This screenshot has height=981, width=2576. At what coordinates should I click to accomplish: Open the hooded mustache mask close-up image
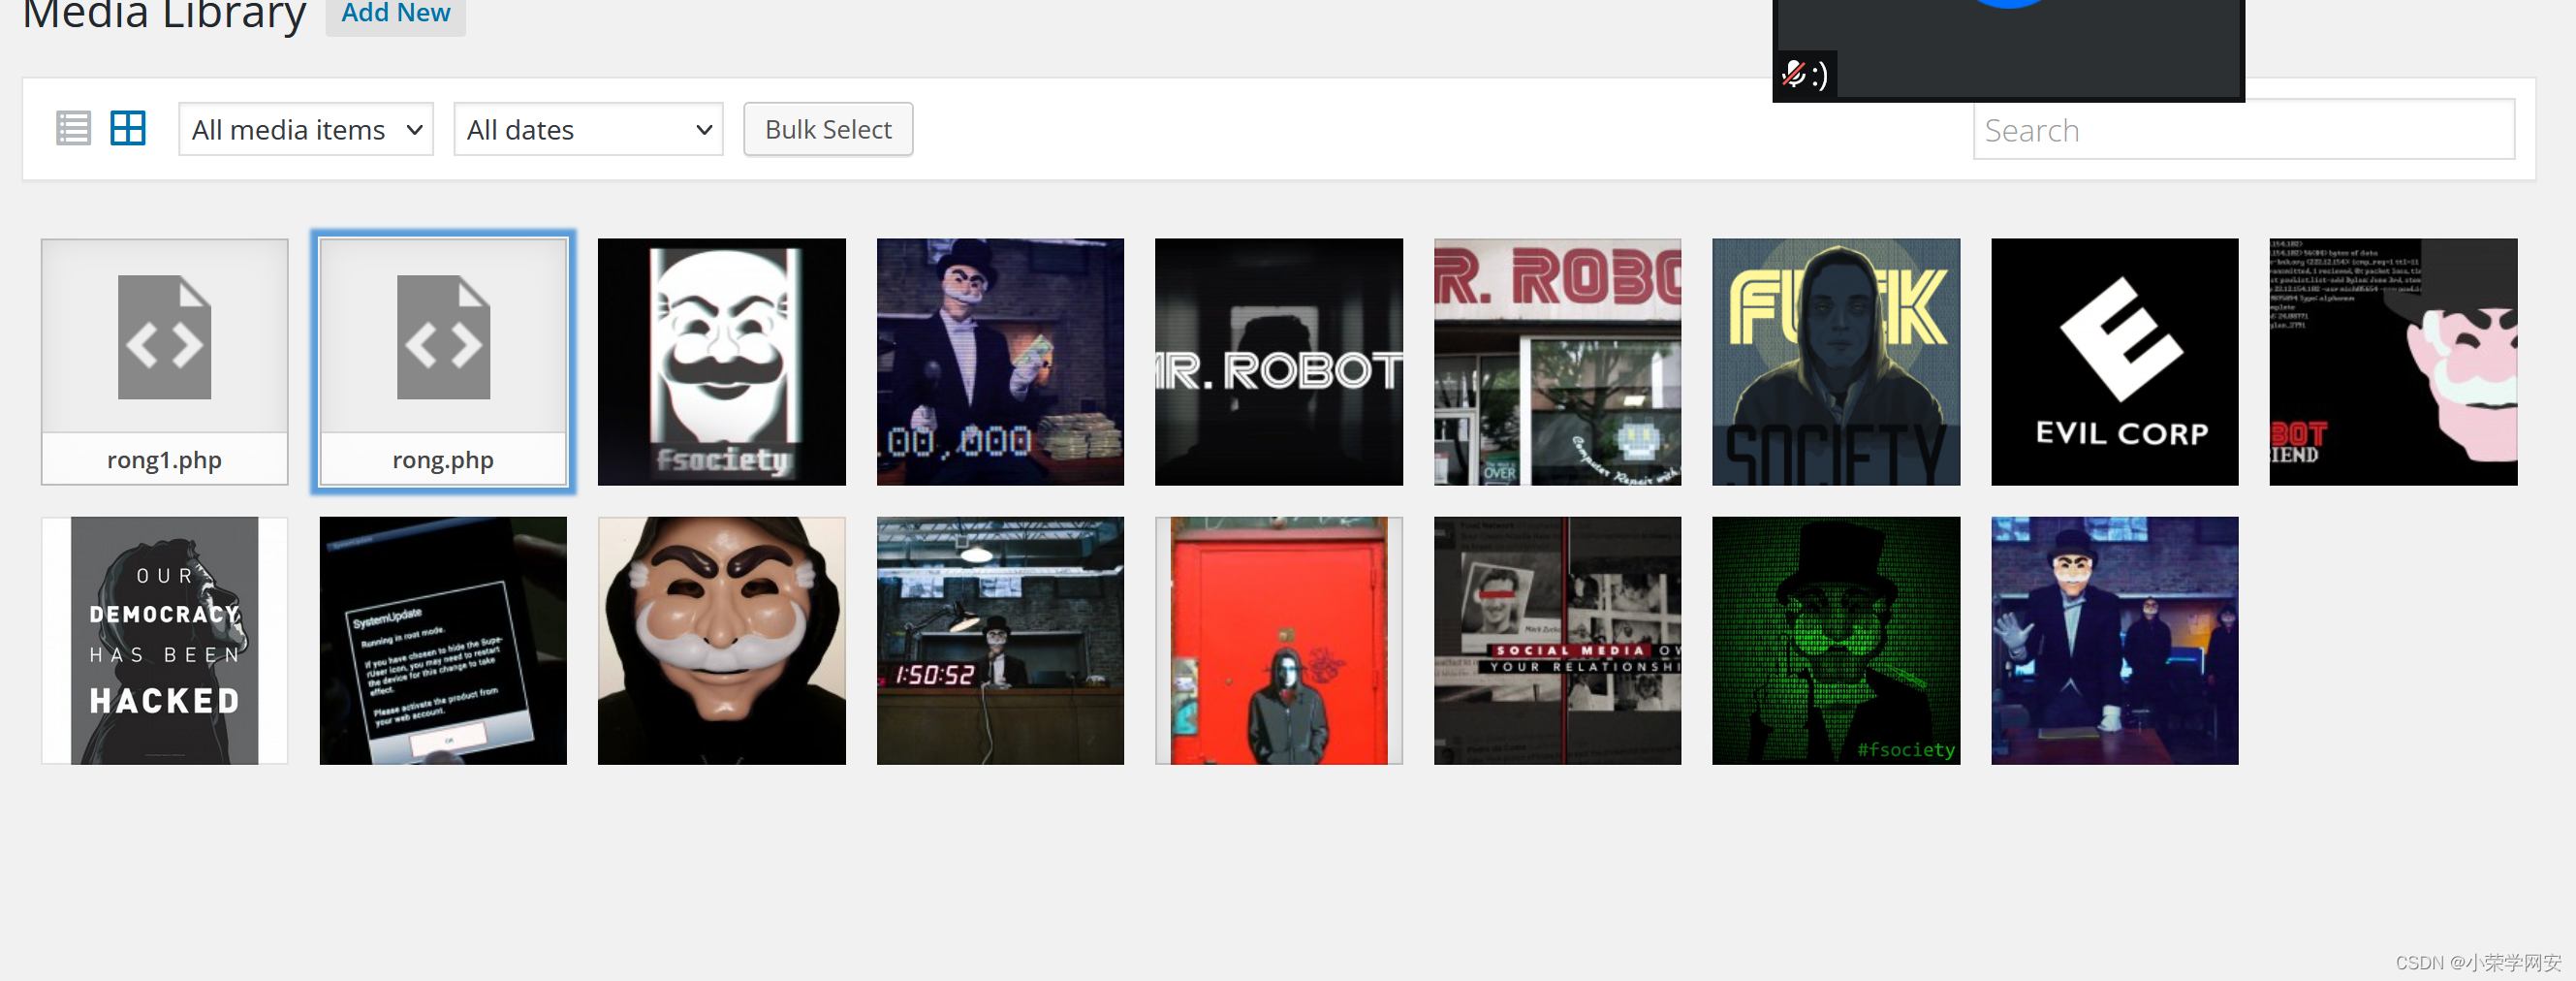(722, 641)
